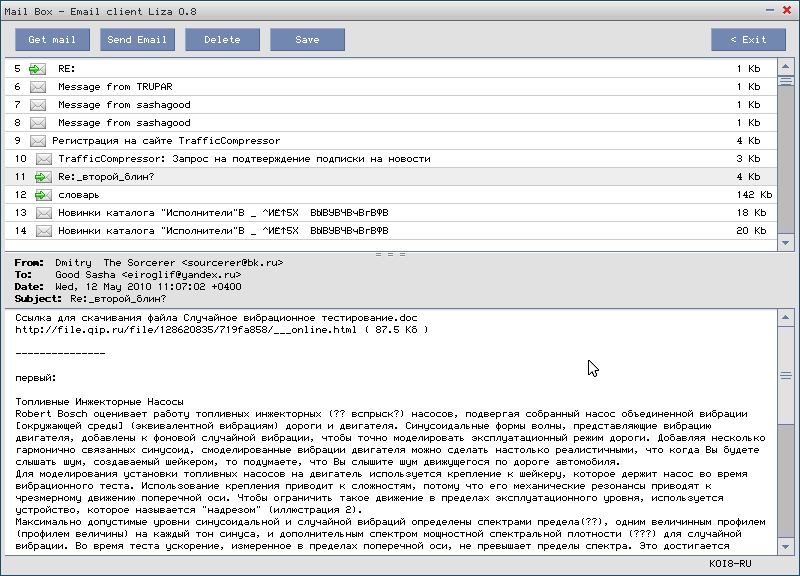Click the envelope icon on message 7

click(x=38, y=105)
